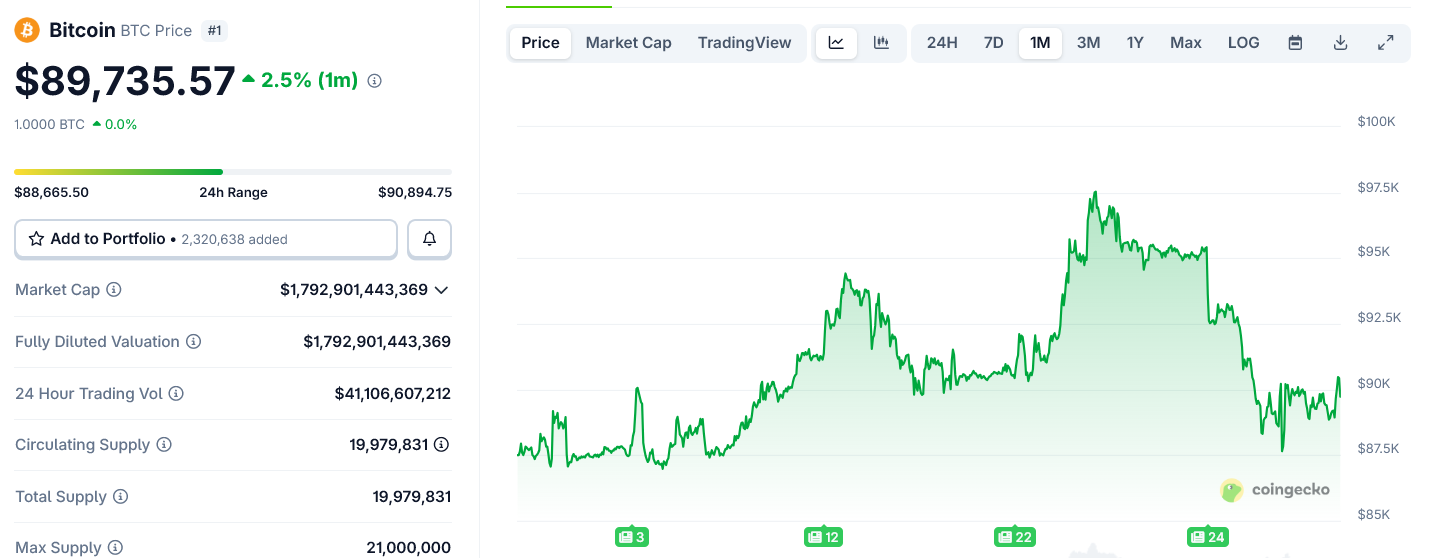
Task: Select the Market Cap chart tab
Action: click(x=629, y=43)
